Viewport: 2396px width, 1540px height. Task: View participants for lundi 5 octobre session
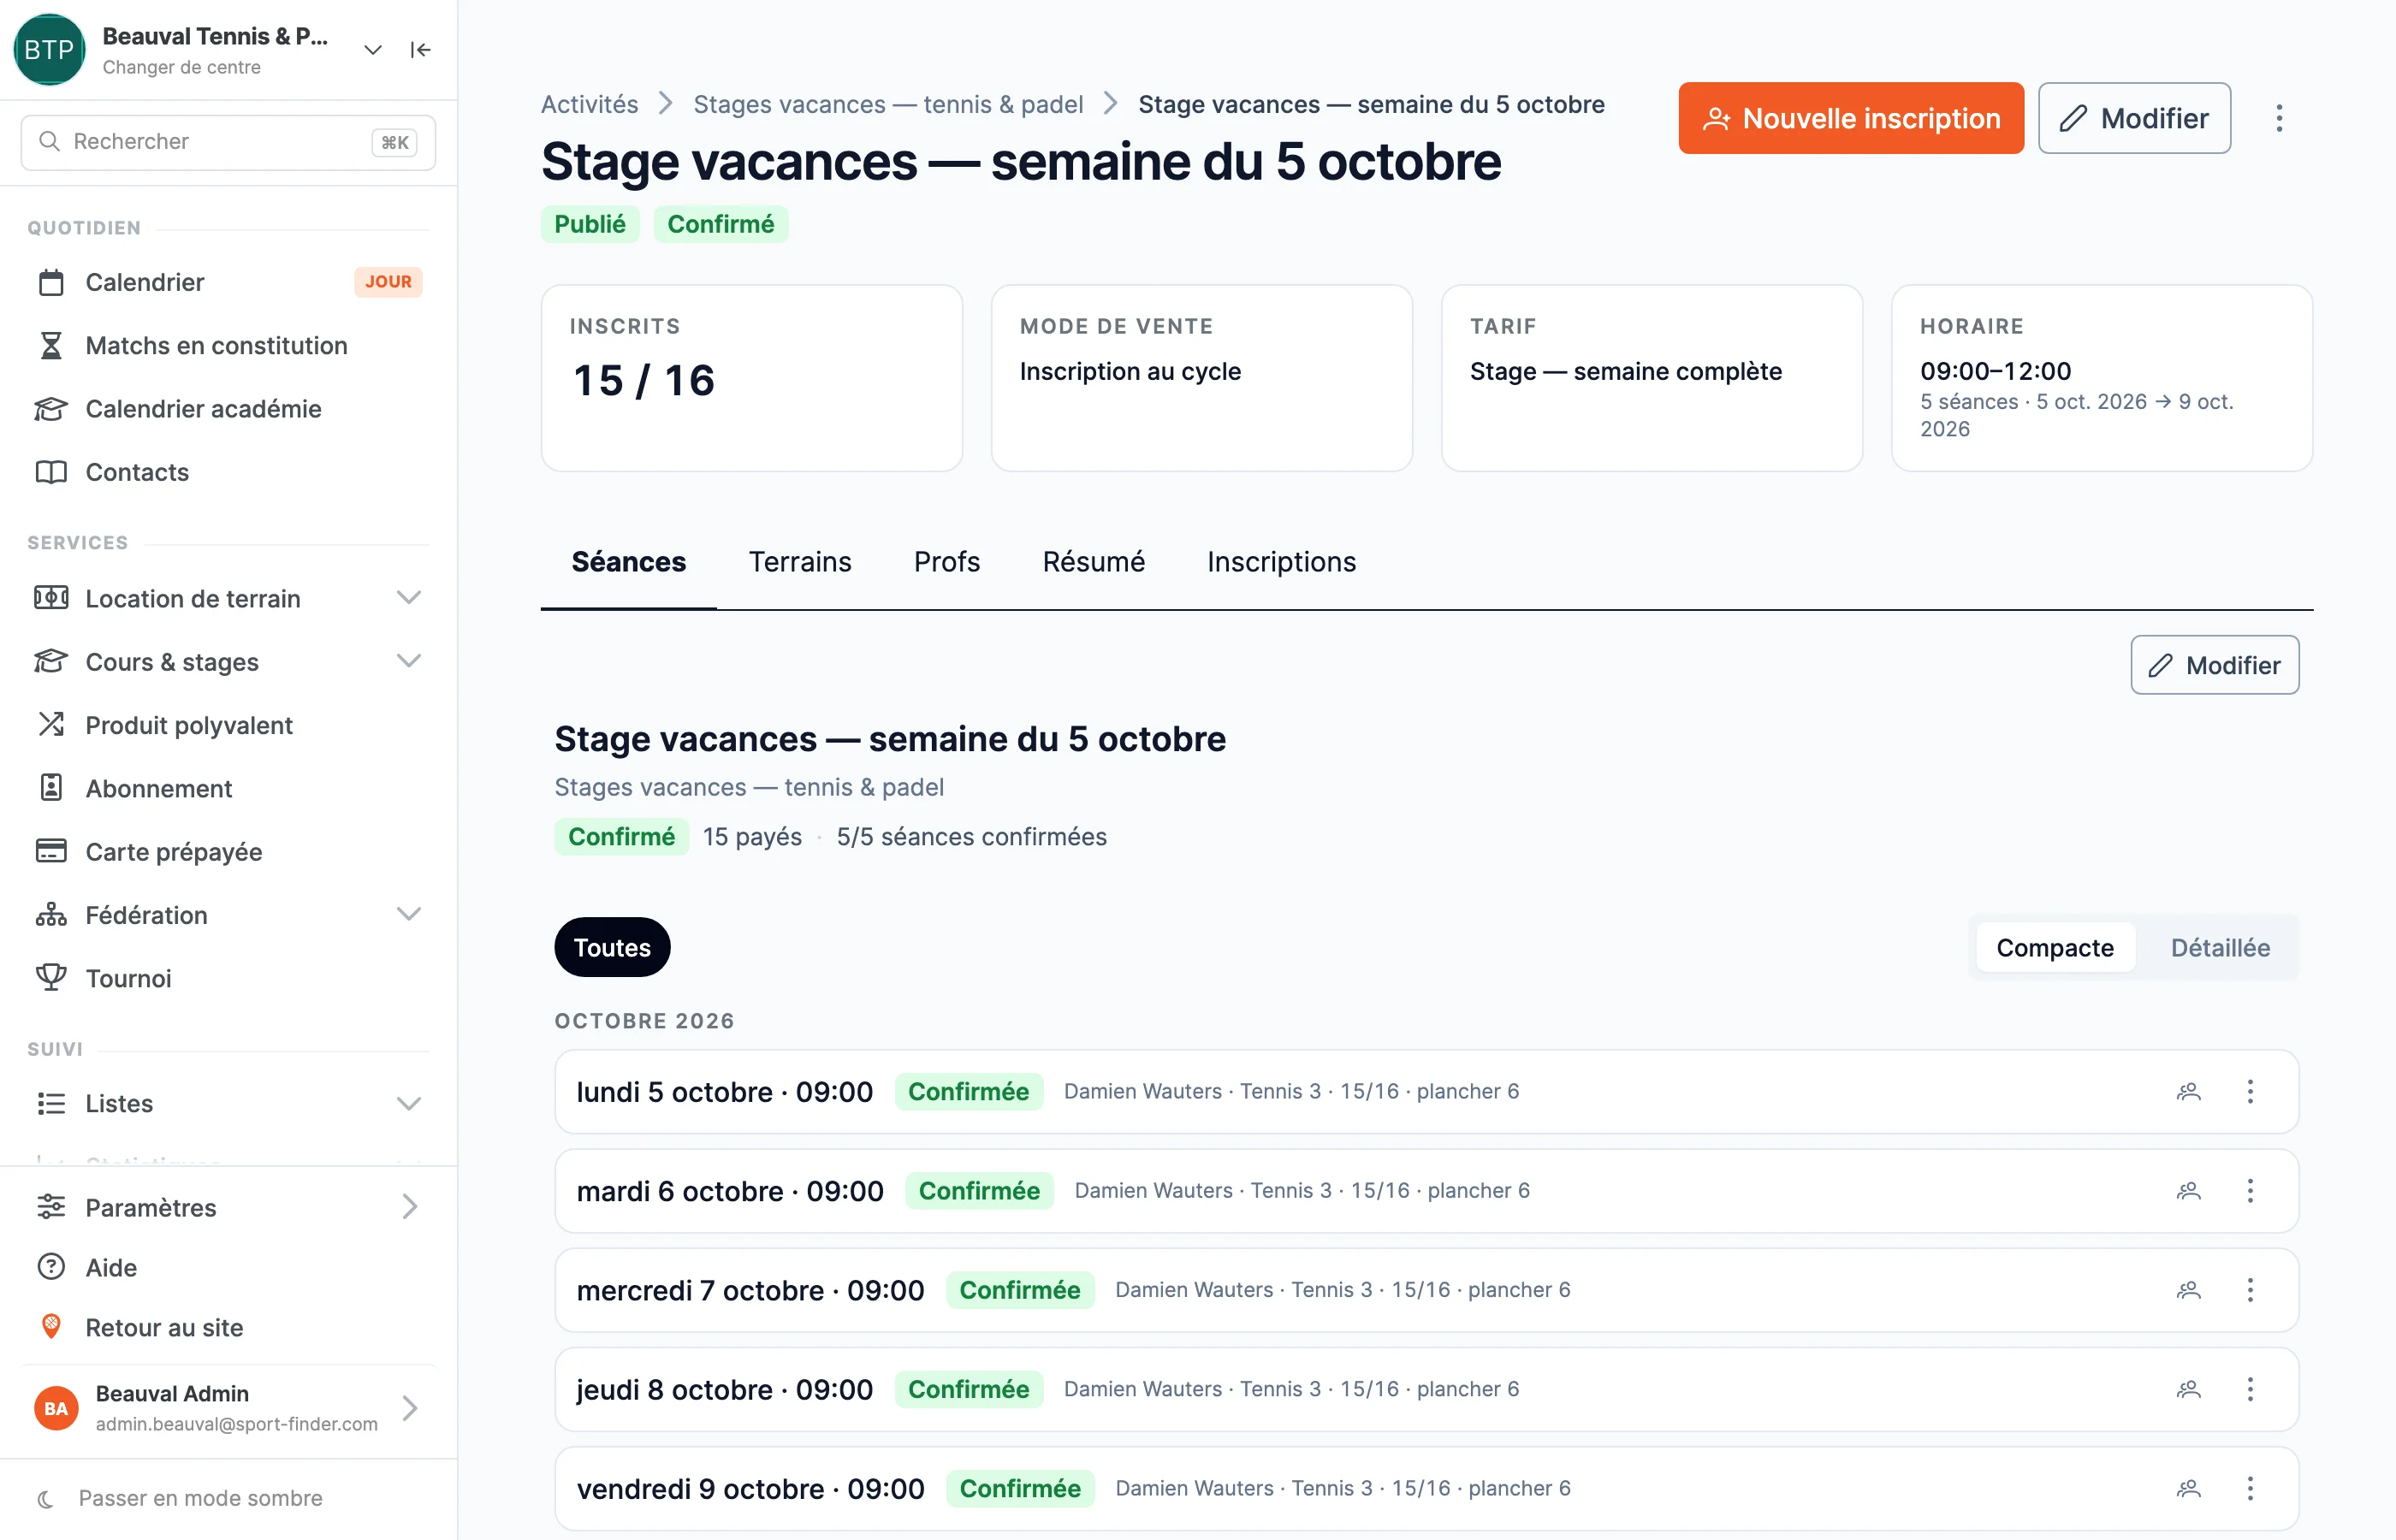[2188, 1091]
